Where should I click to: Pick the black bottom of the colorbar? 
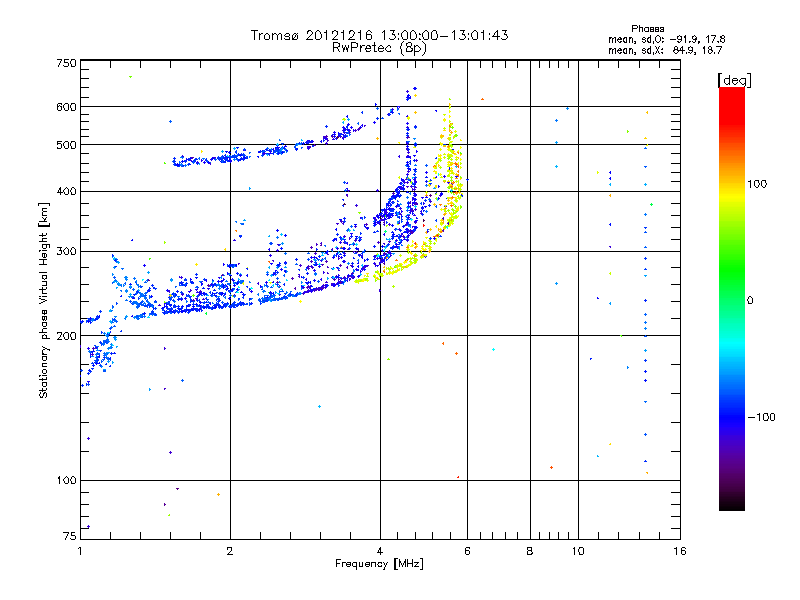click(x=732, y=505)
